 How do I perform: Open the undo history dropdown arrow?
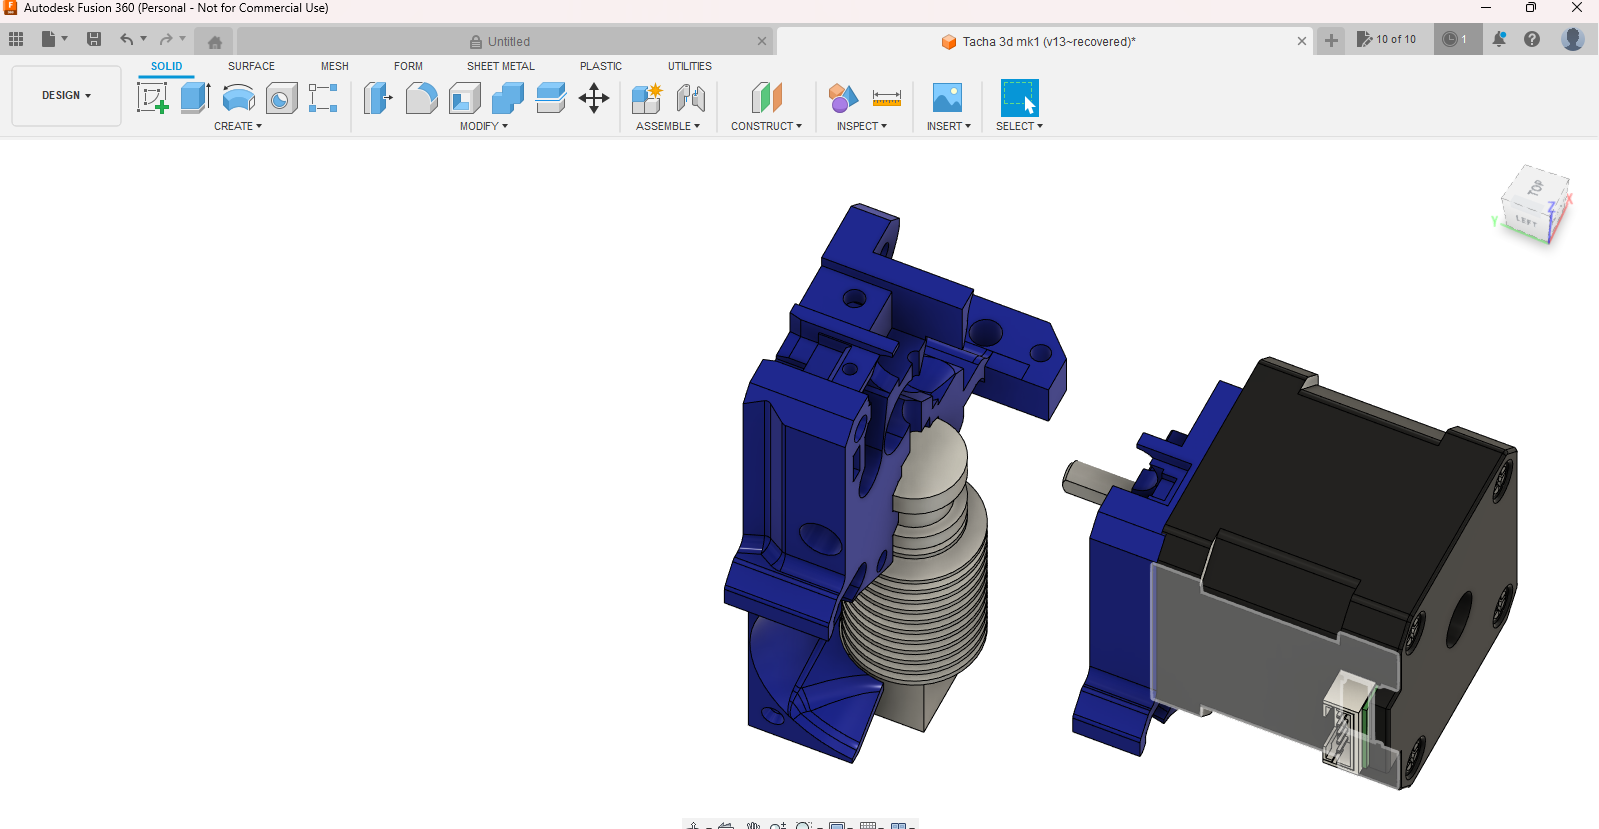click(144, 39)
